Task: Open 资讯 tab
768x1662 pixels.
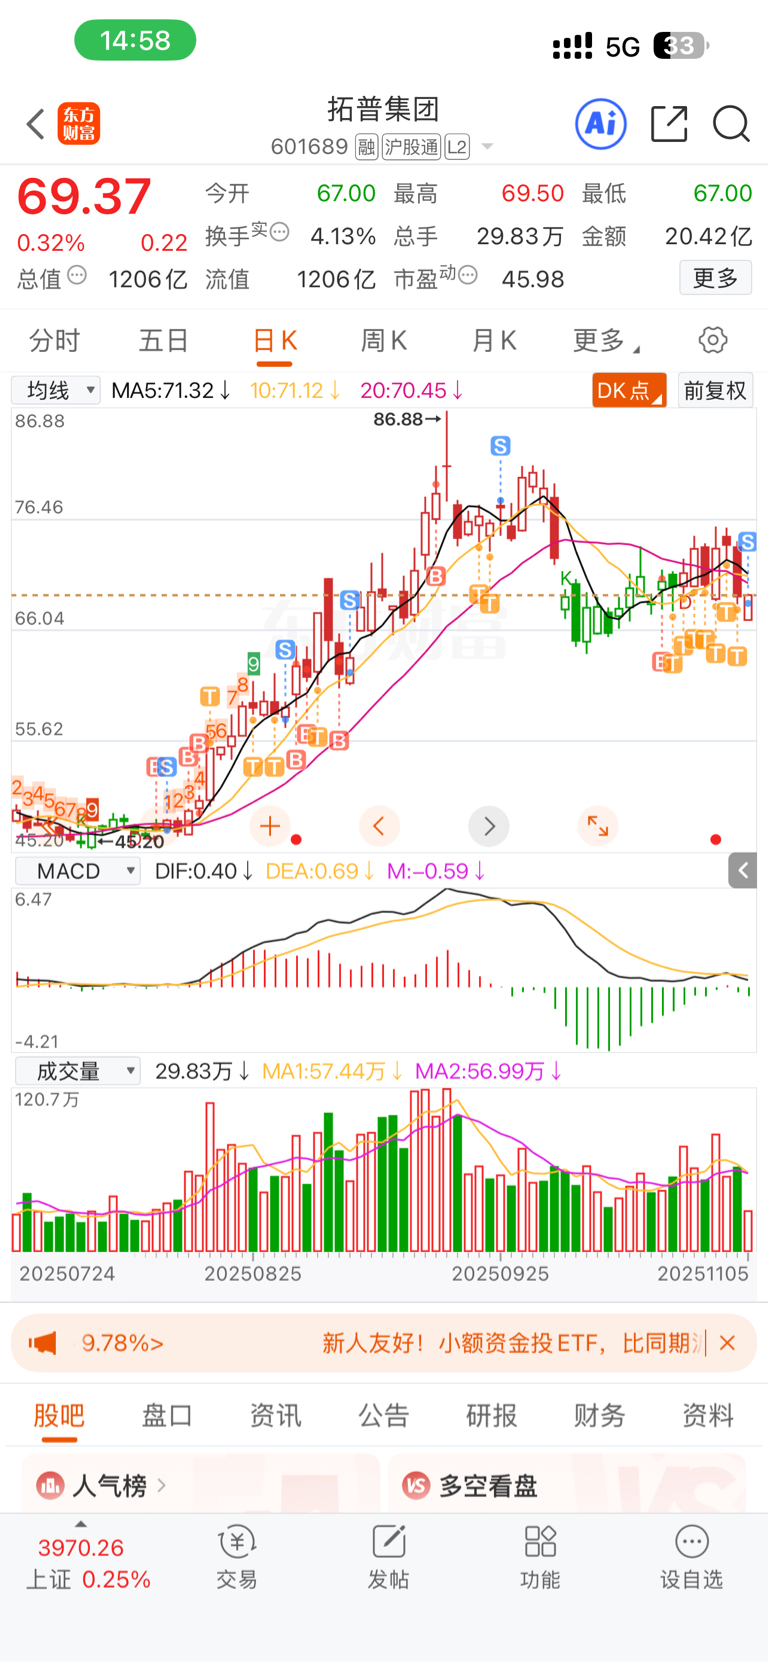Action: click(275, 1415)
